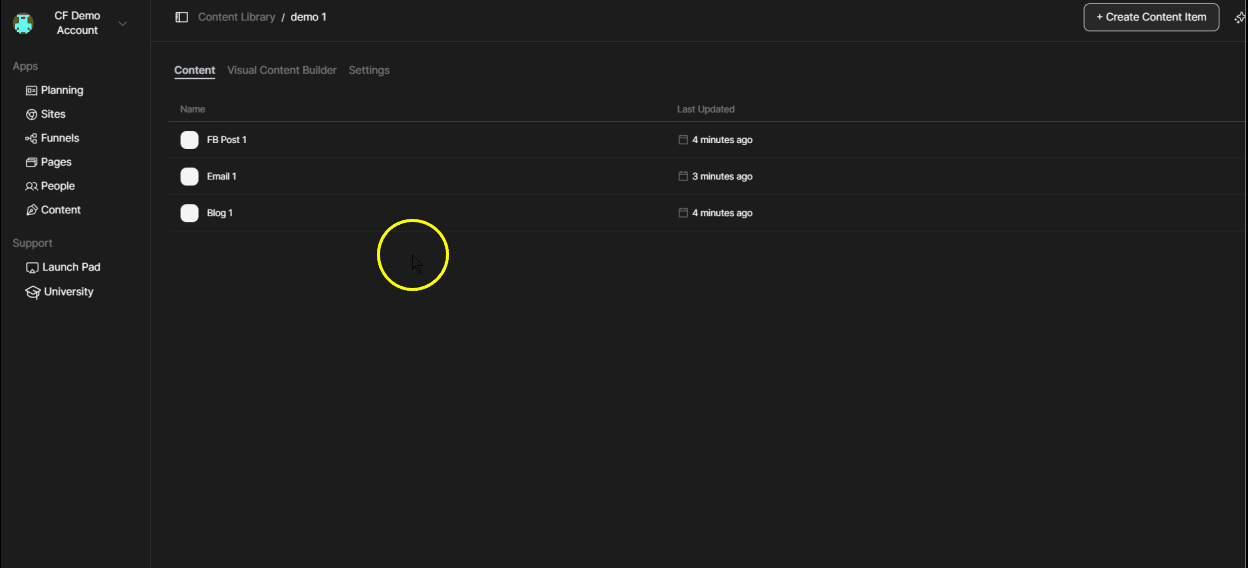
Task: Select the Funnels label in sidebar
Action: pyautogui.click(x=60, y=138)
